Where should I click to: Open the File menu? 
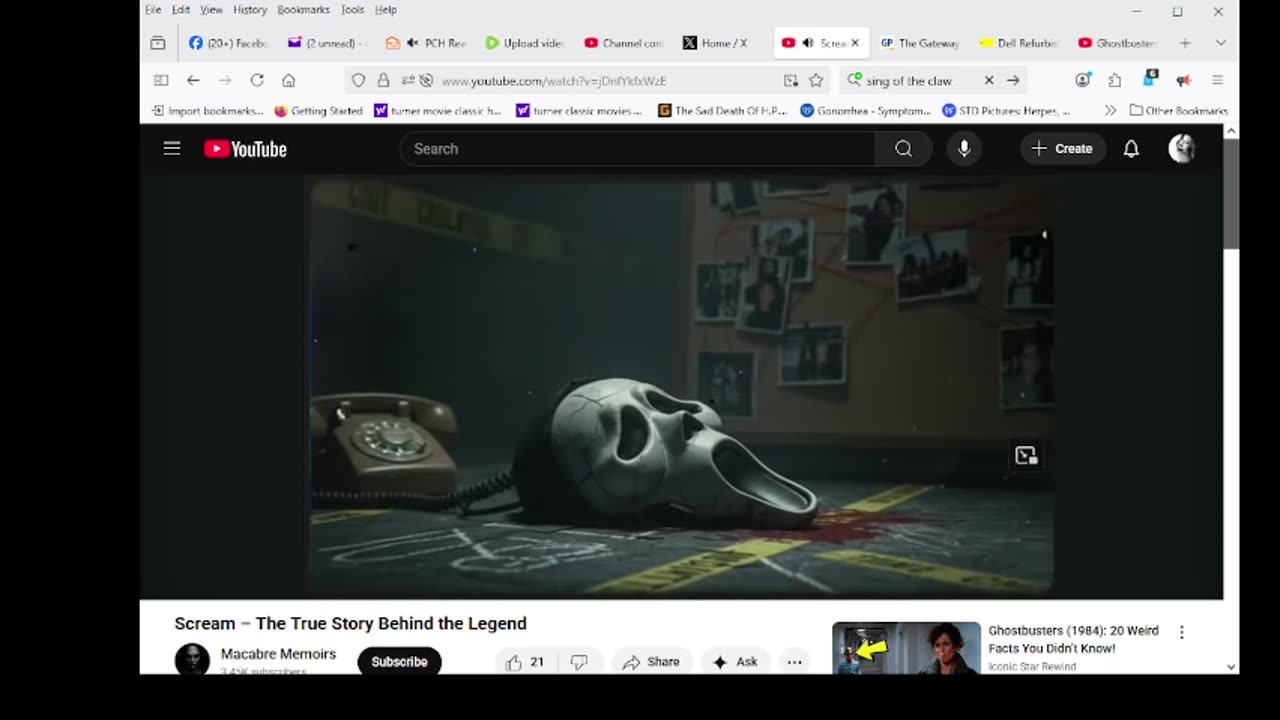tap(153, 10)
